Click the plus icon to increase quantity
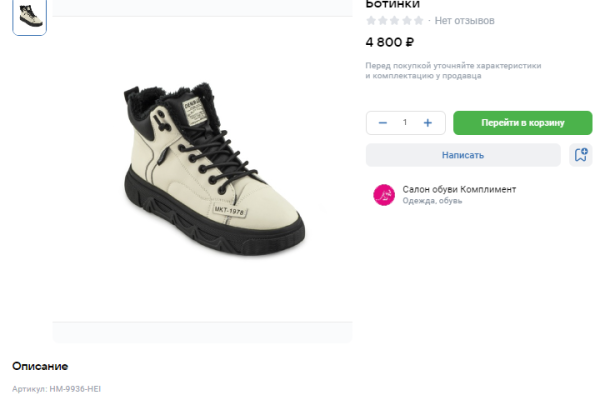Screen dimensions: 600x400 point(428,123)
